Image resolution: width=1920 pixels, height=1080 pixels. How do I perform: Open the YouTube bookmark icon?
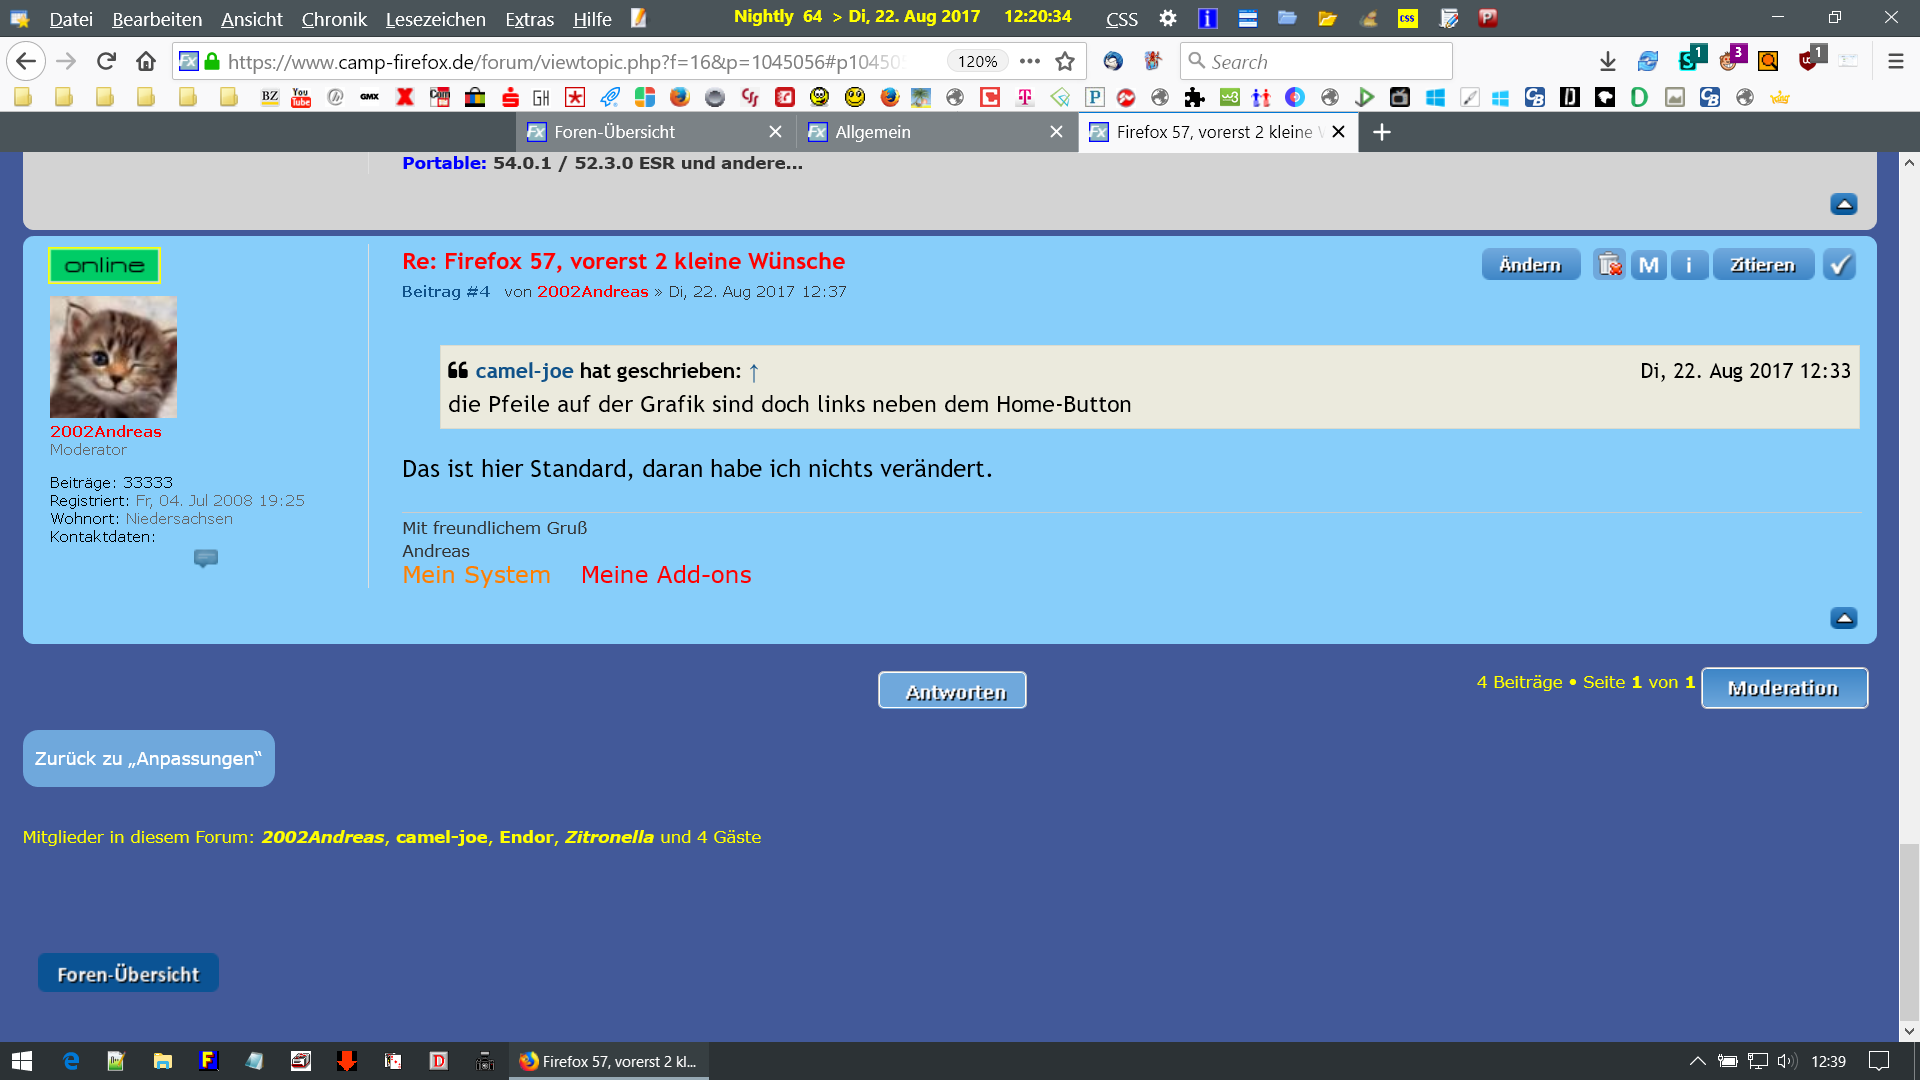coord(301,97)
